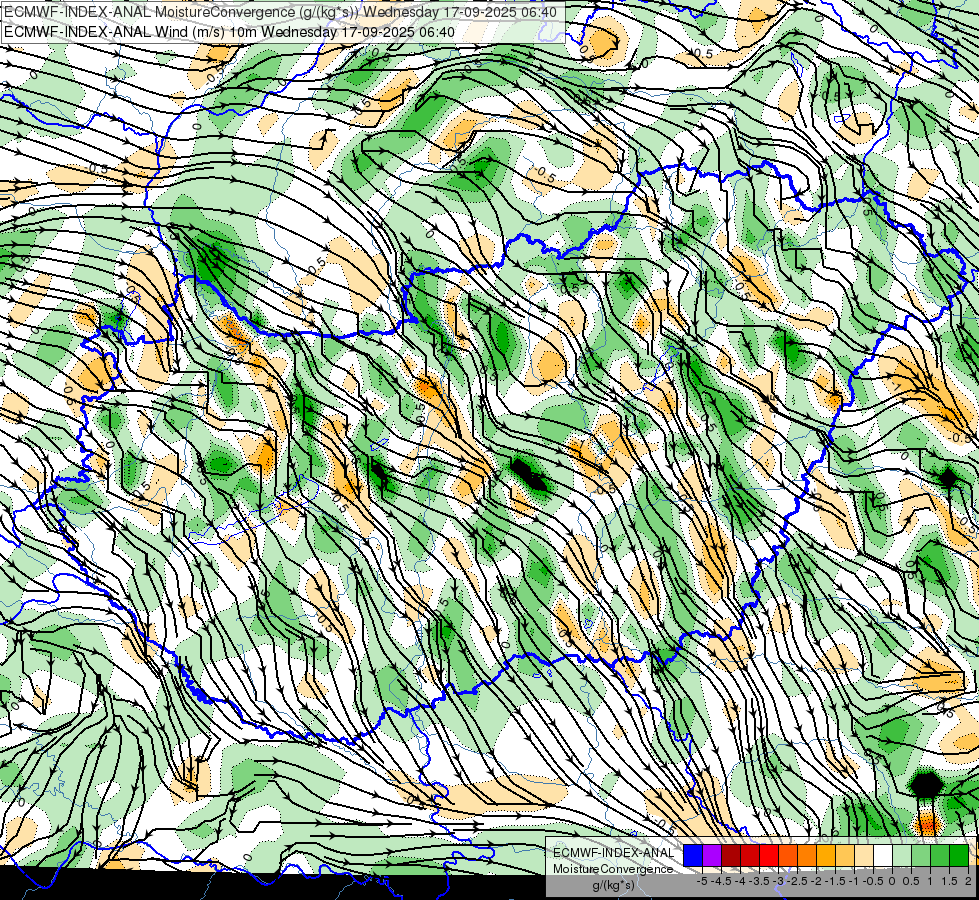Click the -2 tick label on legend

817,881
